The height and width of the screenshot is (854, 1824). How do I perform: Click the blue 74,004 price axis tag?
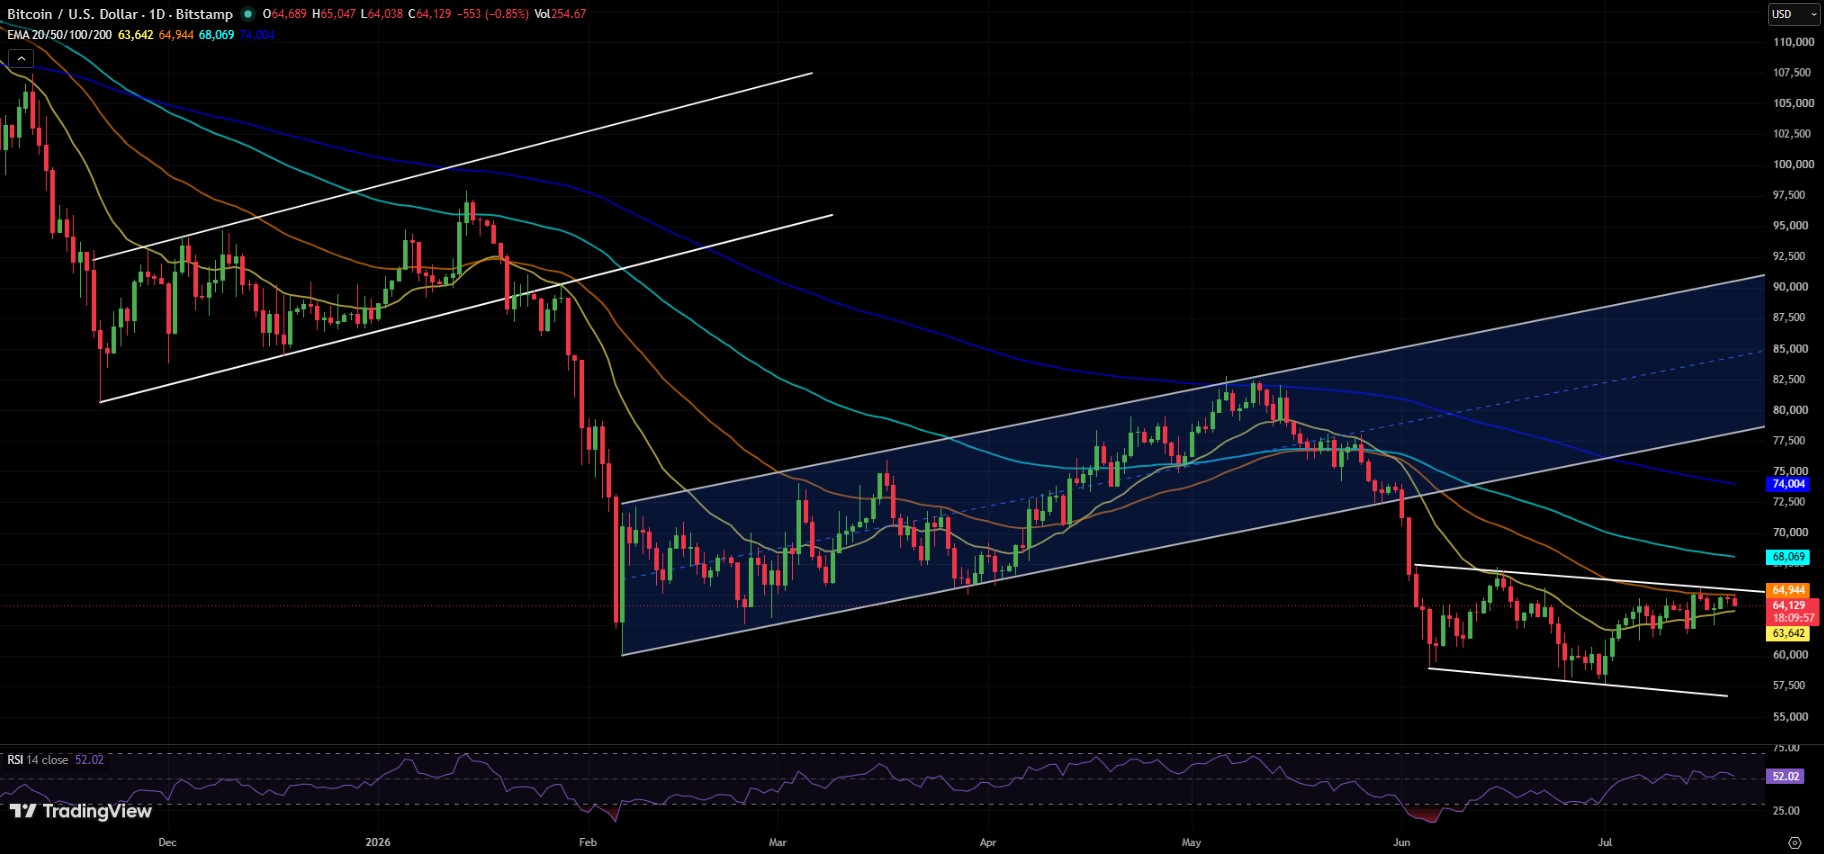1789,484
